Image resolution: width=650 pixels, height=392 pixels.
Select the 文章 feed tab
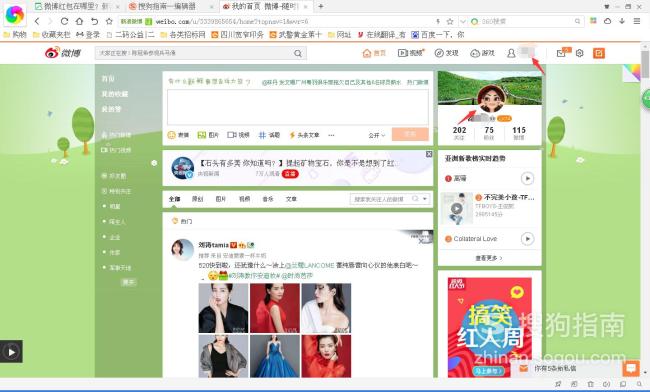pos(291,199)
